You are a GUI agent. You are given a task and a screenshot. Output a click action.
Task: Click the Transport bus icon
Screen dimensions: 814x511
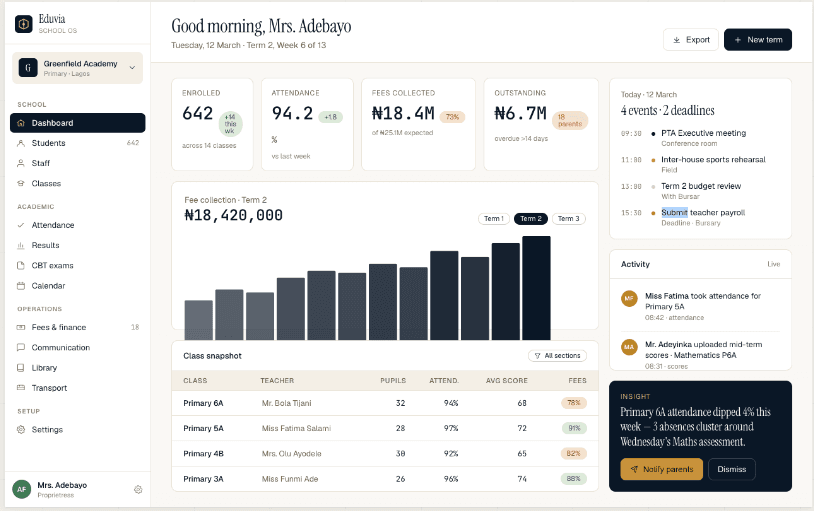(21, 388)
